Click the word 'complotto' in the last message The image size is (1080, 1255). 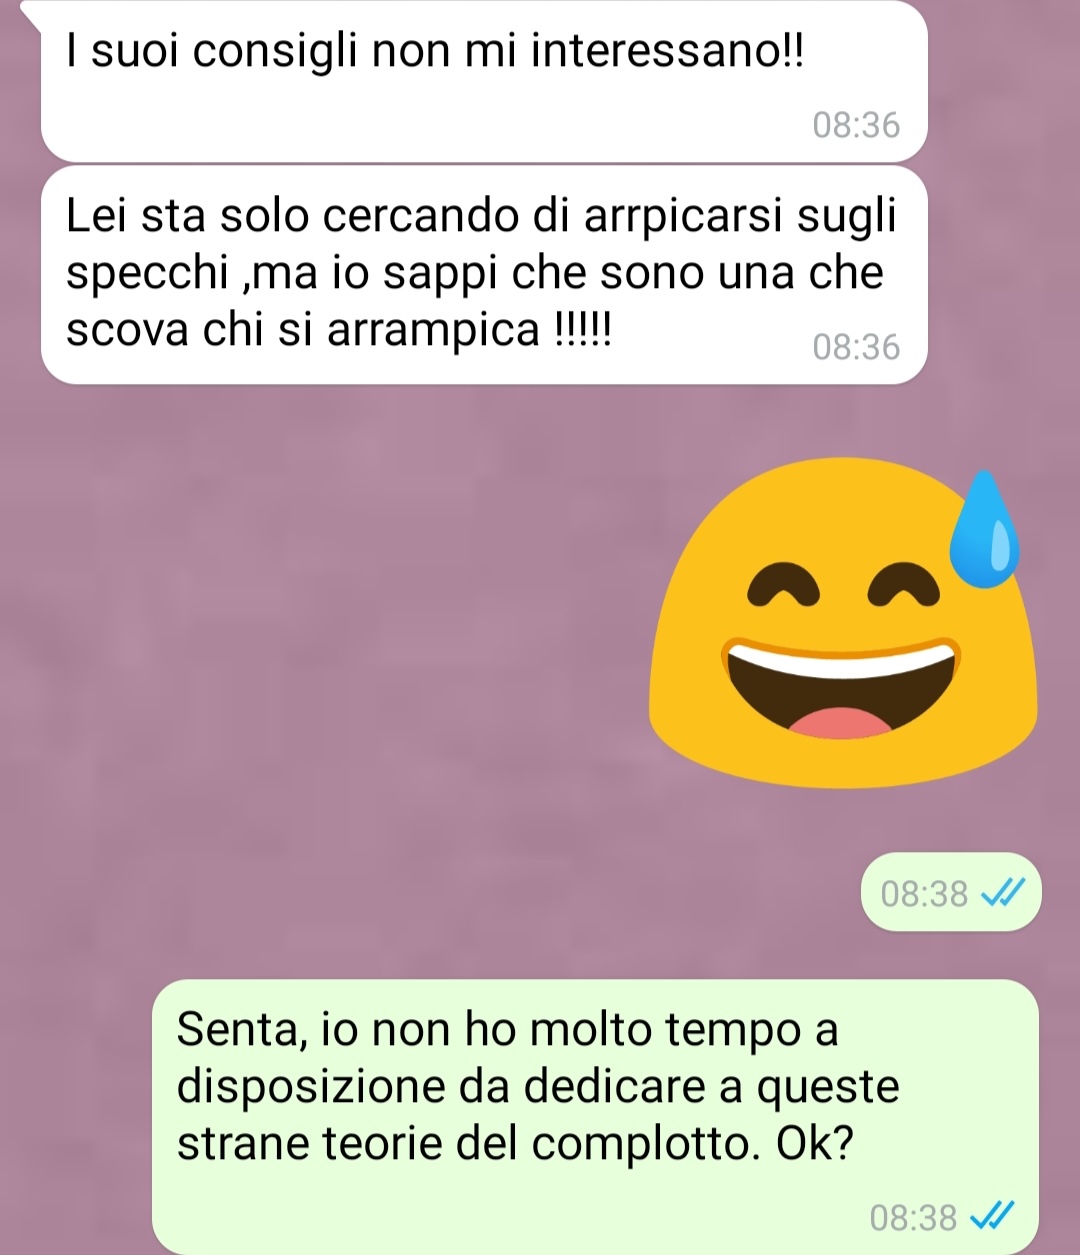tap(640, 1145)
